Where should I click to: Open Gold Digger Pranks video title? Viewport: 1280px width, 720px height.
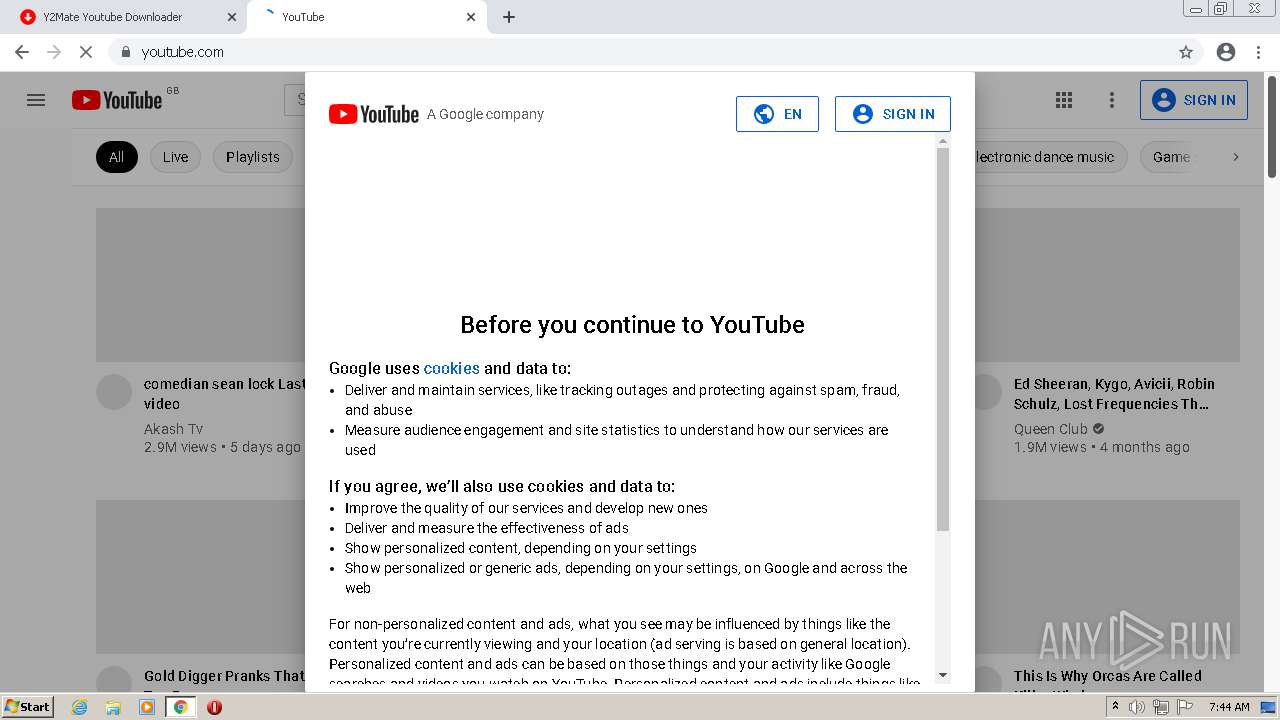pos(224,676)
